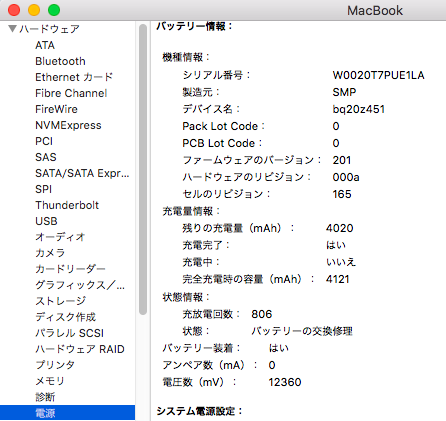This screenshot has height=421, width=446.
Task: Click the バッテリー情報 heading
Action: click(195, 26)
